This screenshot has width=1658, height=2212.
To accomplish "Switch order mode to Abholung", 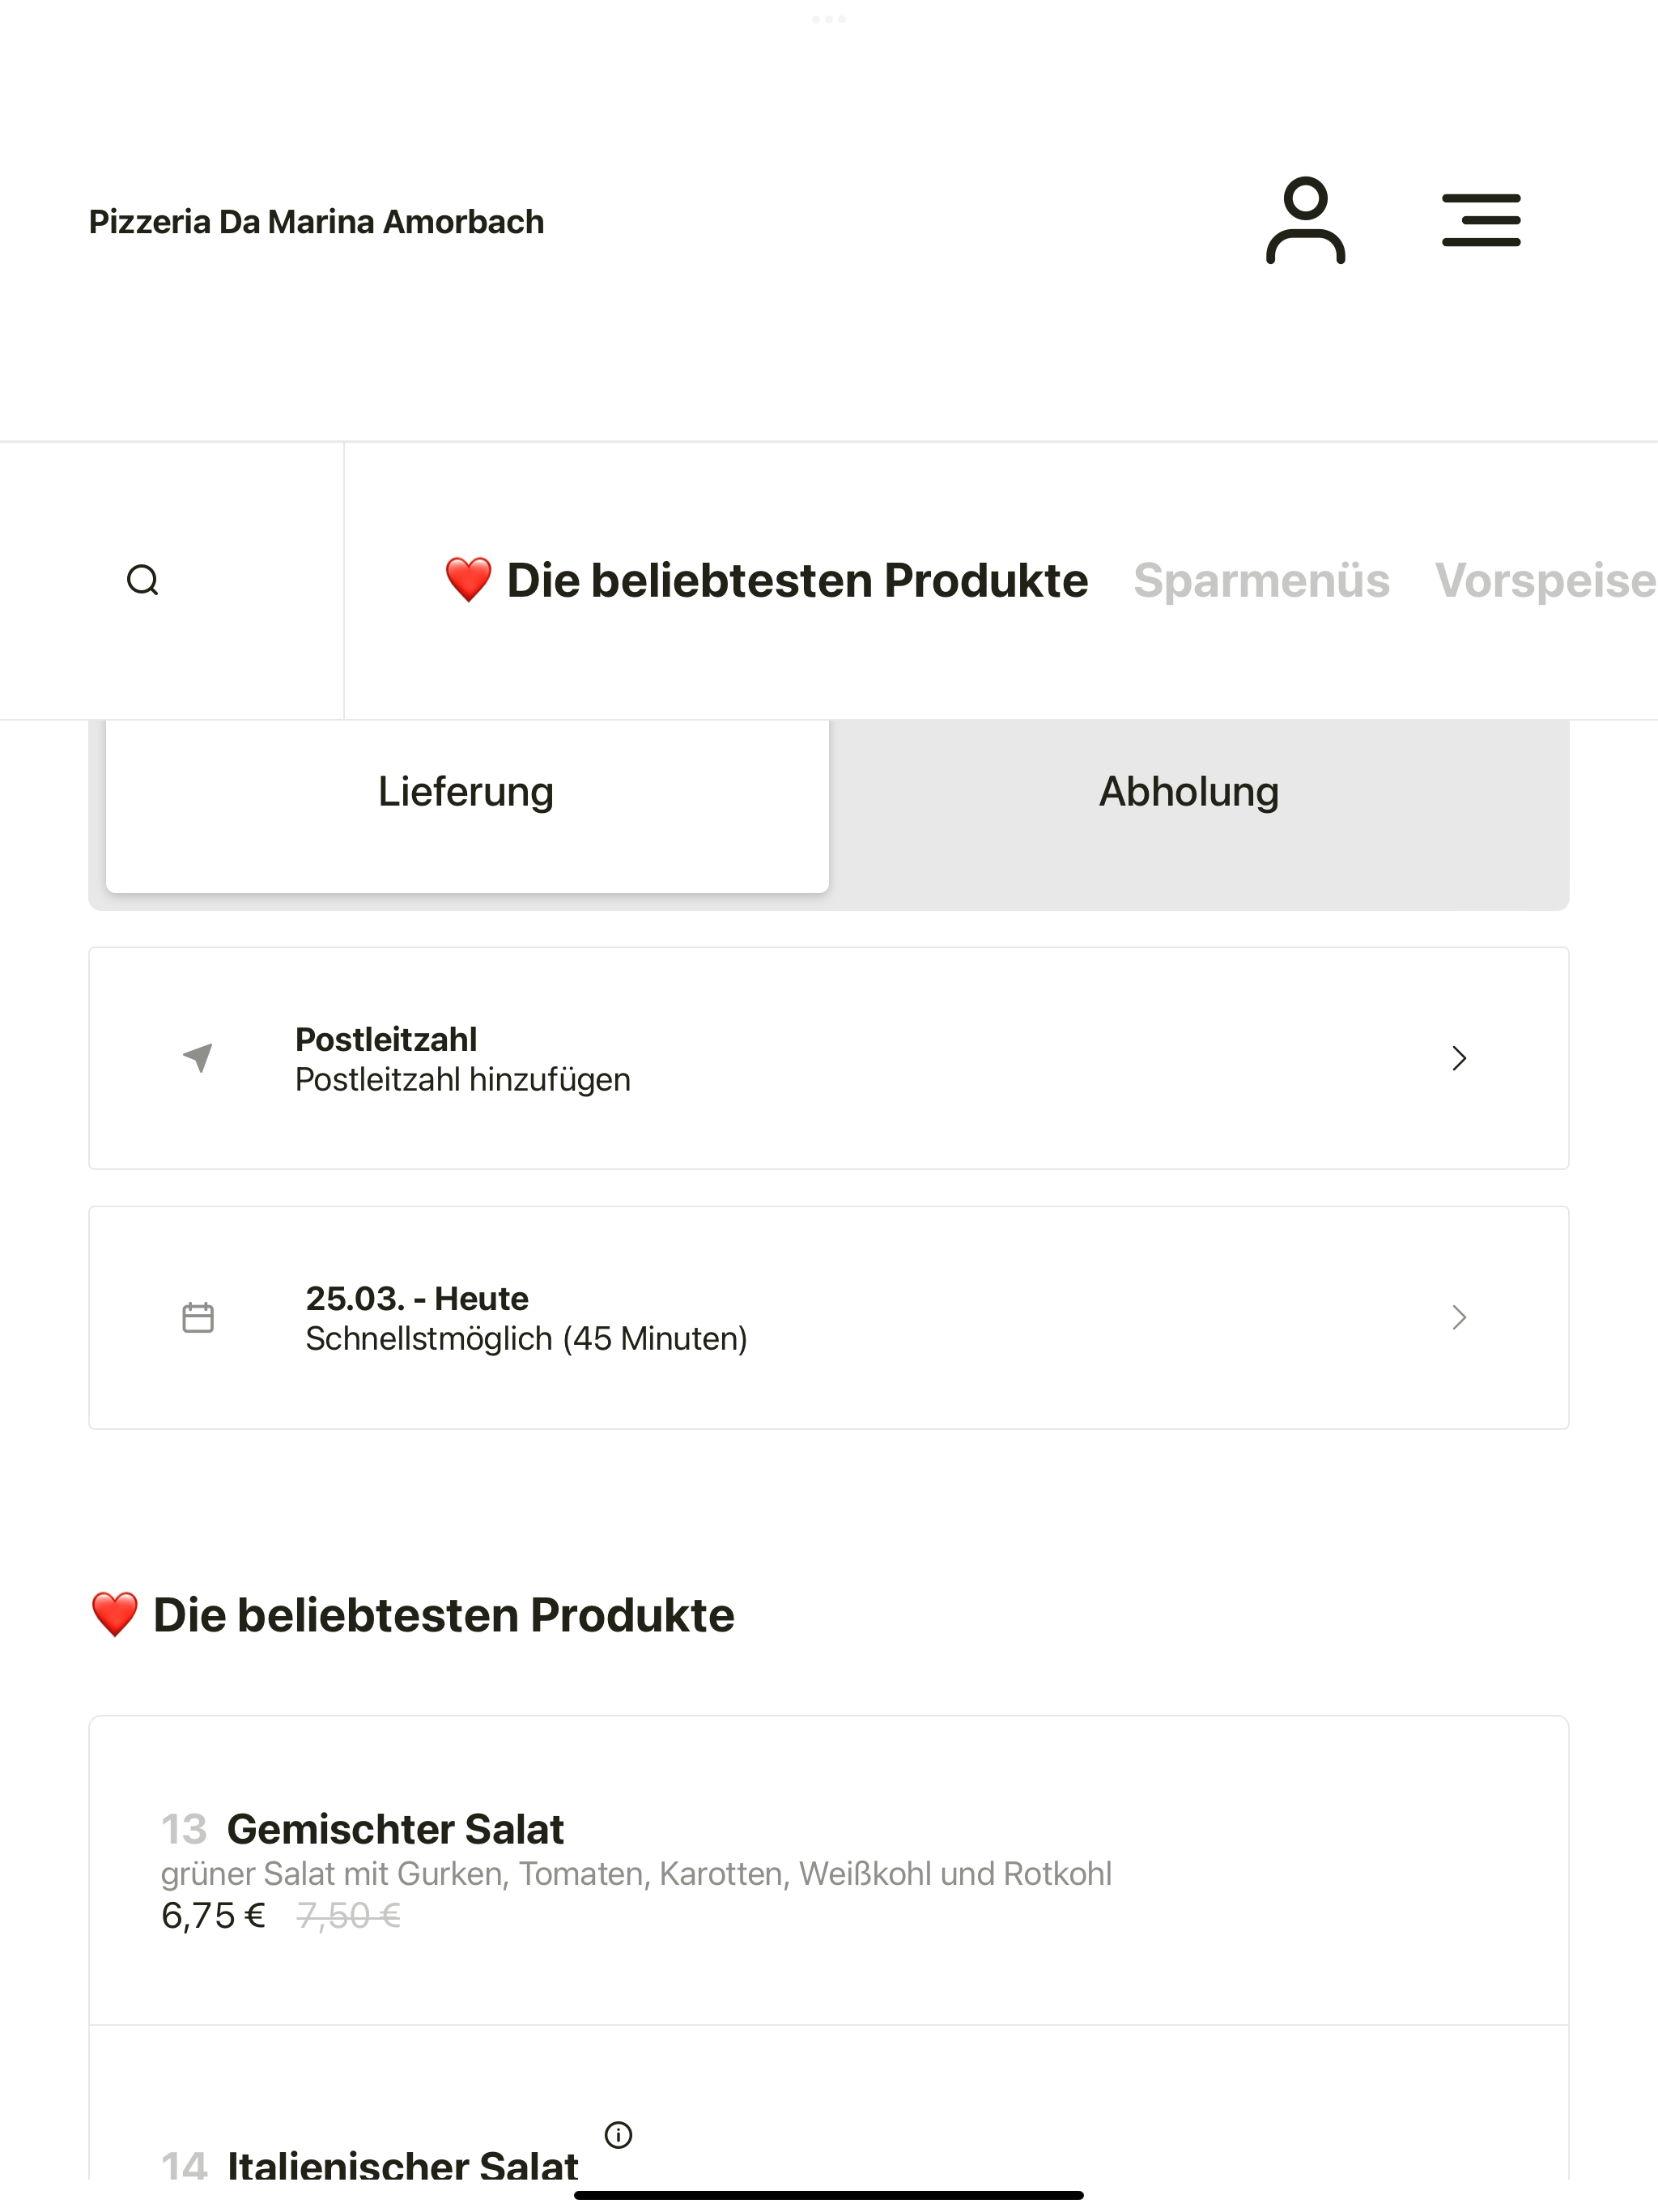I will tap(1189, 791).
